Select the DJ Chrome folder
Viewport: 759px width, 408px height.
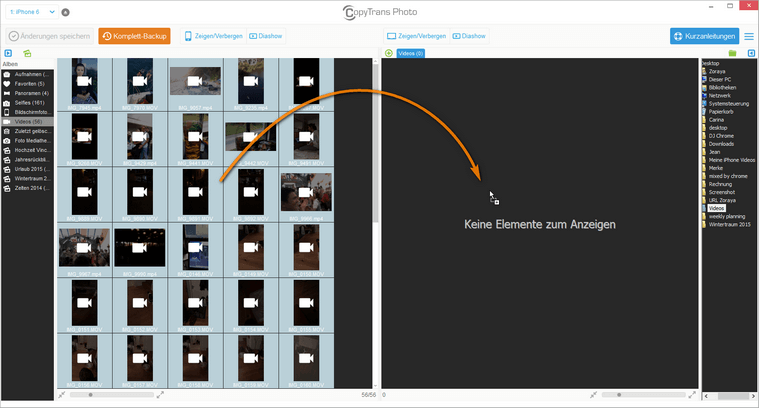[721, 136]
